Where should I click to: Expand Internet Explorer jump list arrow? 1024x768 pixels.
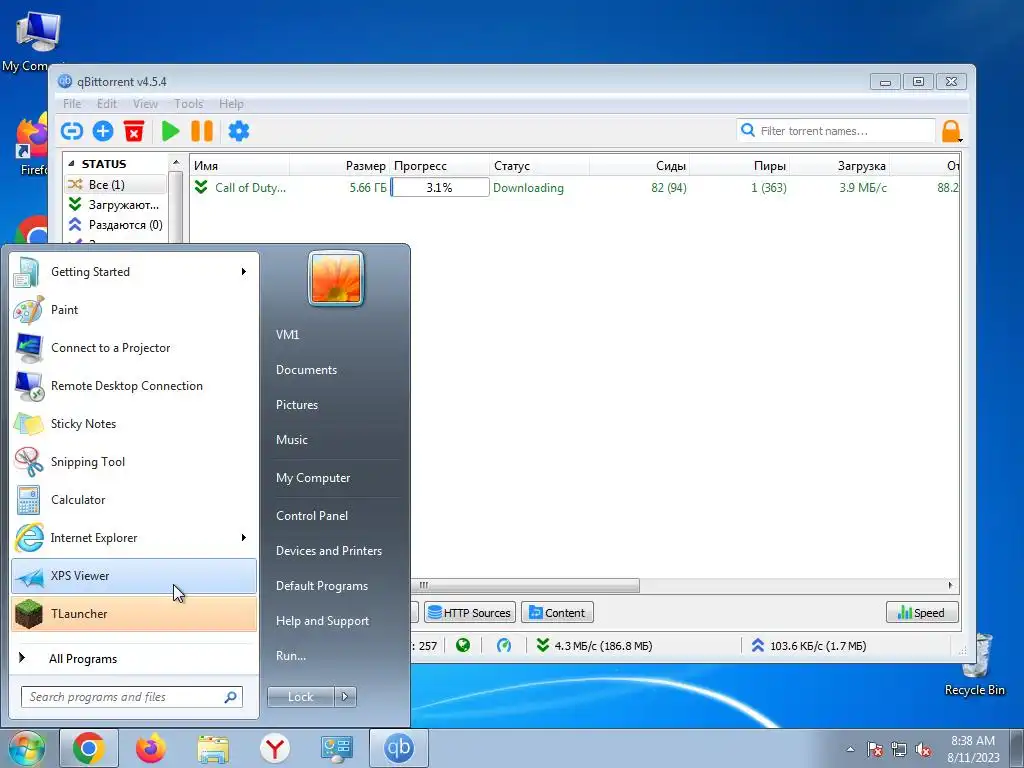tap(244, 537)
